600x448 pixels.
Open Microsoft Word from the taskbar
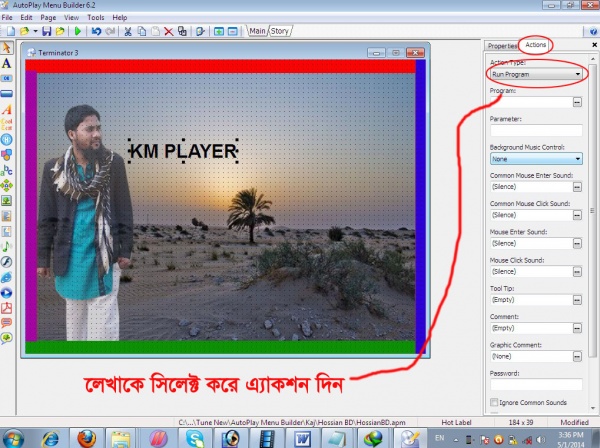click(302, 438)
